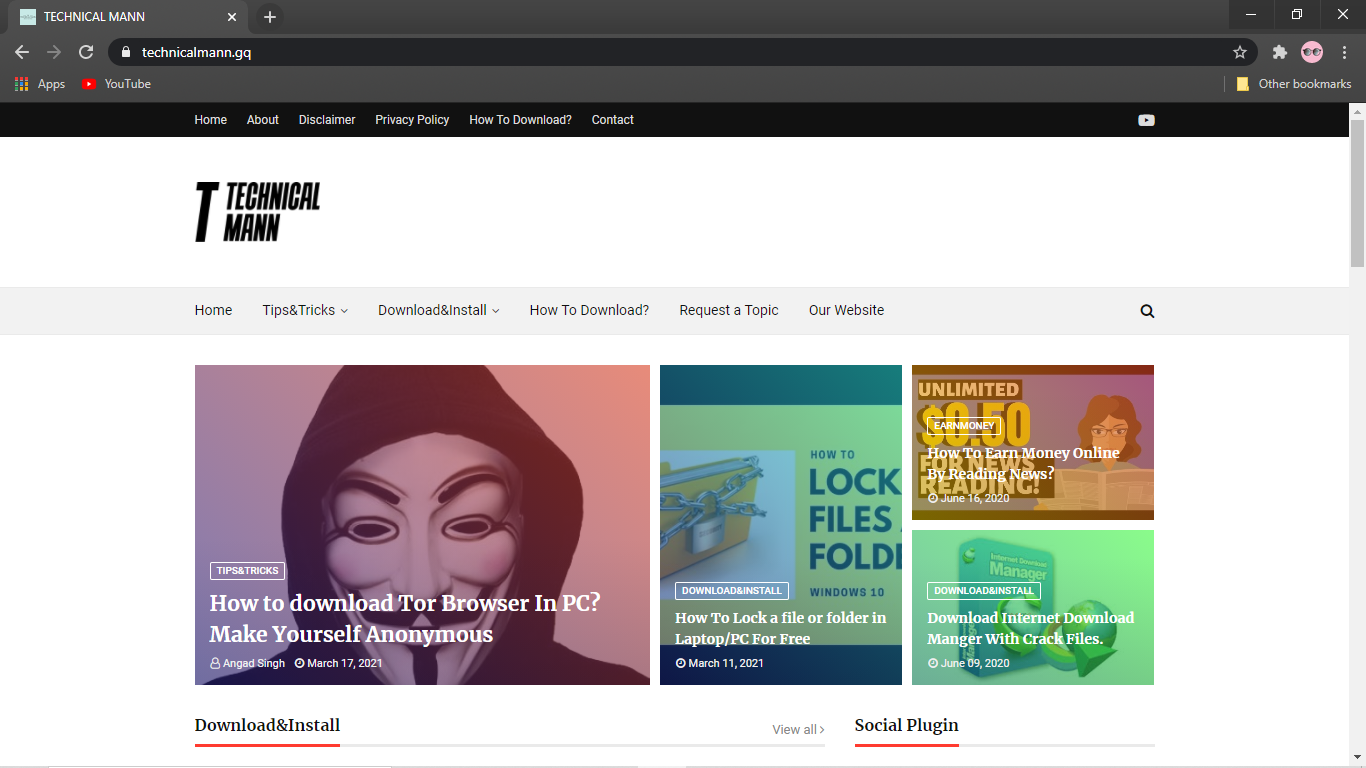The height and width of the screenshot is (768, 1366).
Task: Open a new tab with plus button
Action: click(x=270, y=17)
